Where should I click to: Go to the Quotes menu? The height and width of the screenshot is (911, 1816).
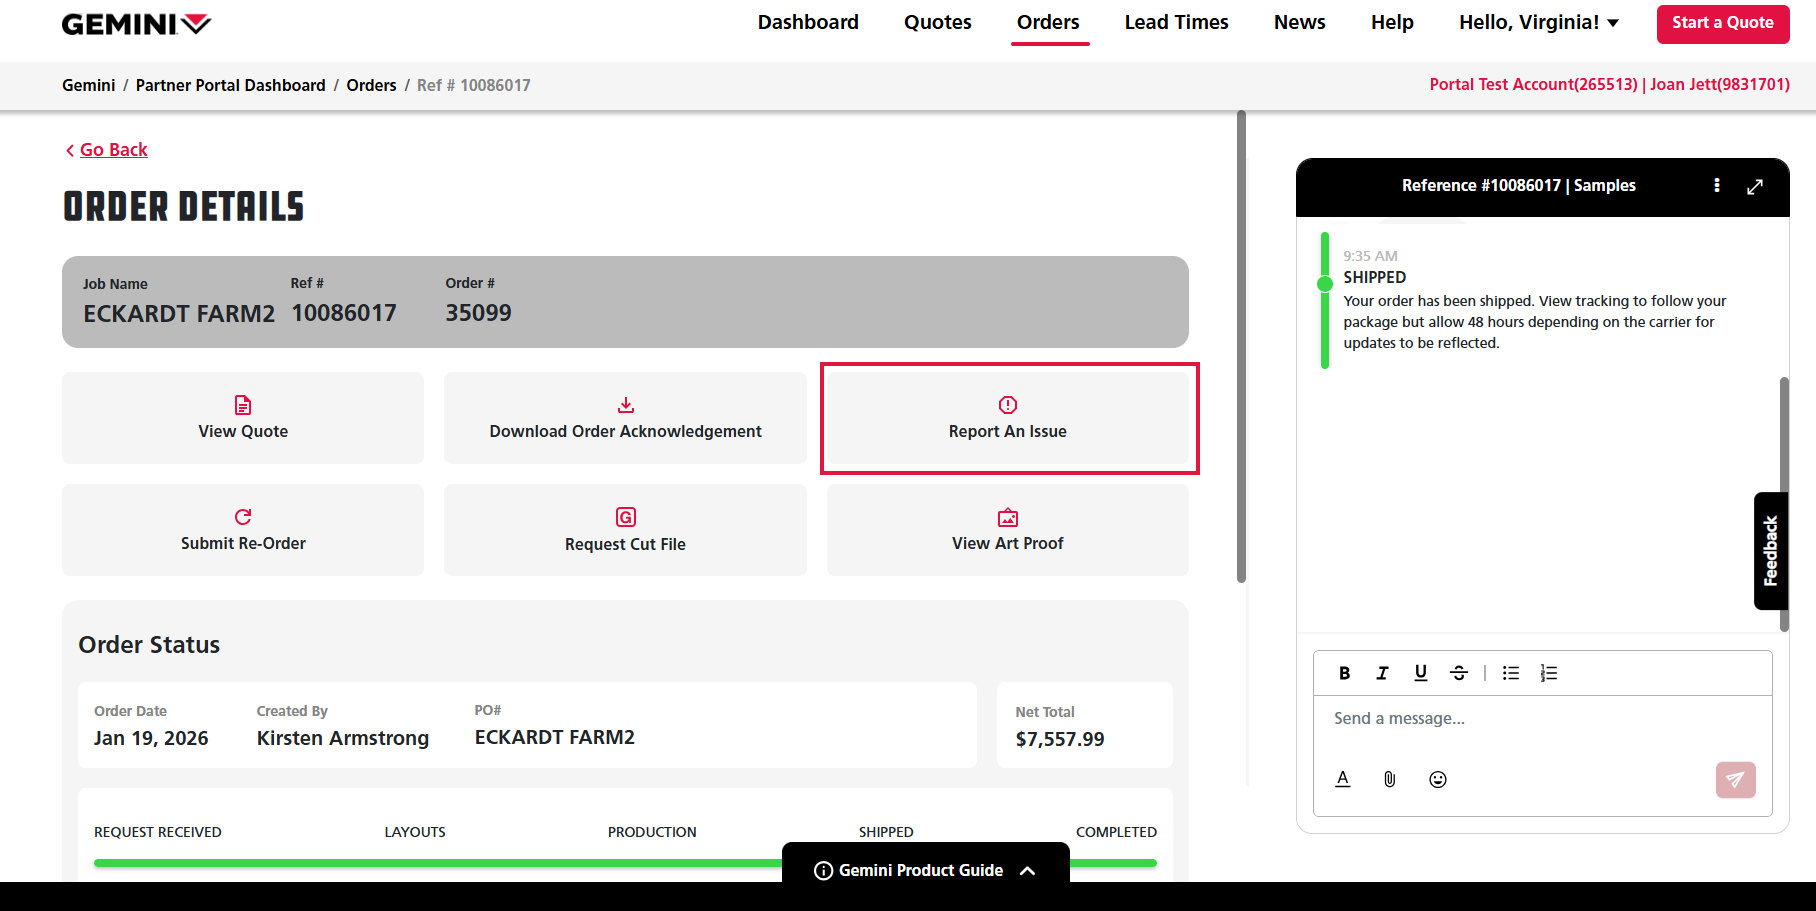(937, 23)
